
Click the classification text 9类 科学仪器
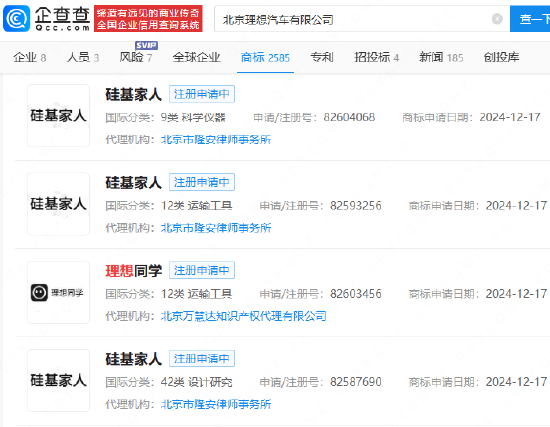[193, 118]
